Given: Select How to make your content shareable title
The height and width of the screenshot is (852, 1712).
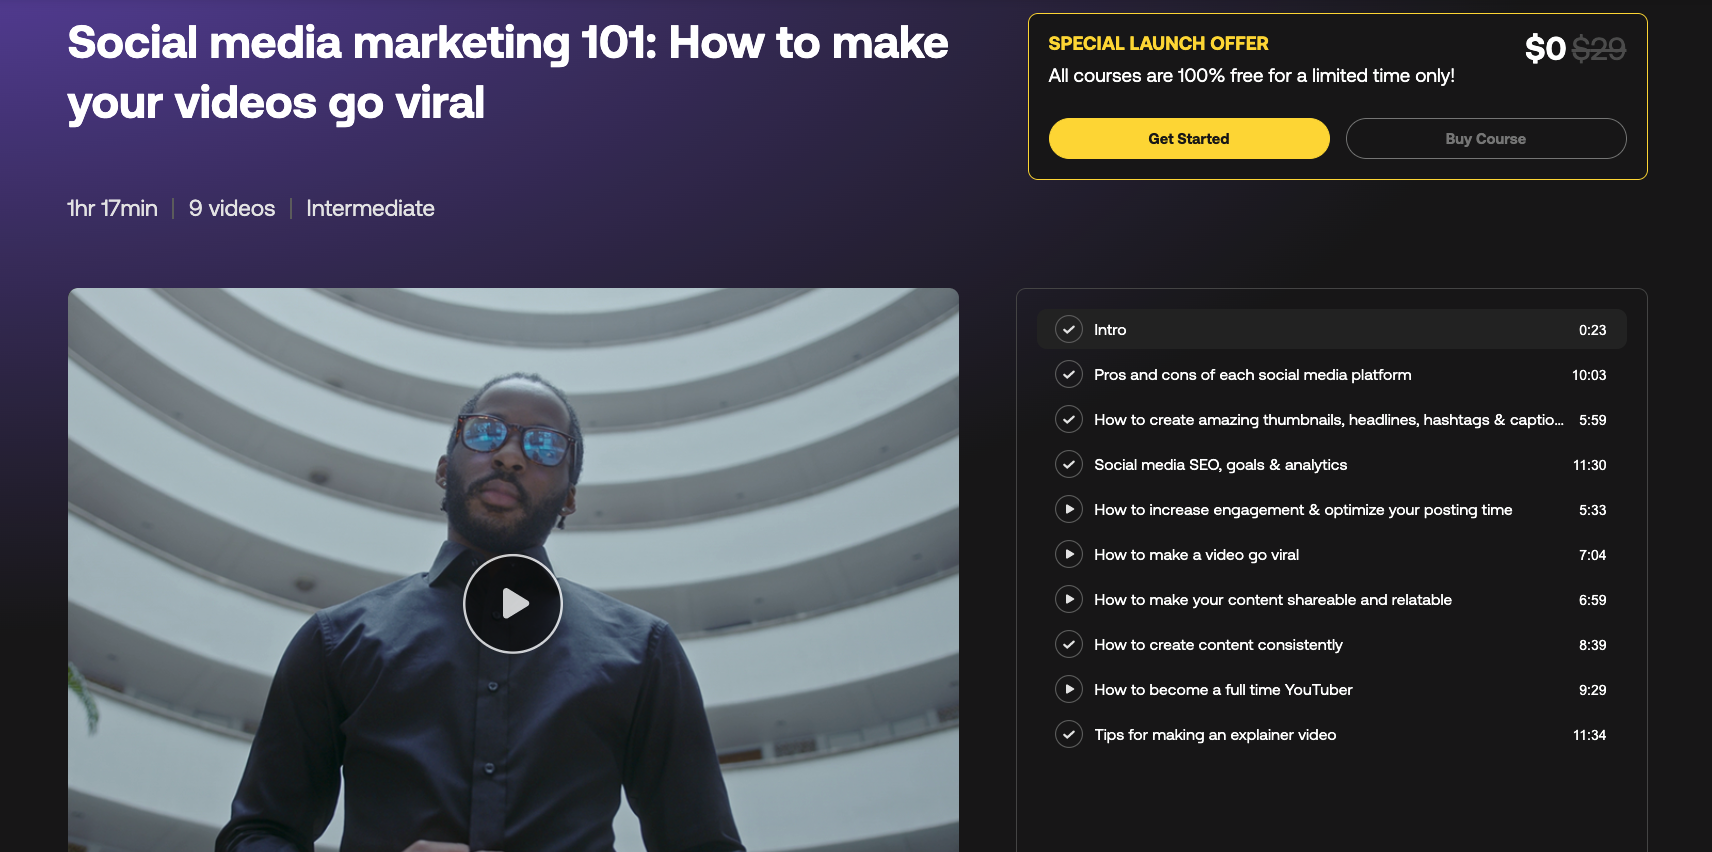Looking at the screenshot, I should click(x=1273, y=600).
